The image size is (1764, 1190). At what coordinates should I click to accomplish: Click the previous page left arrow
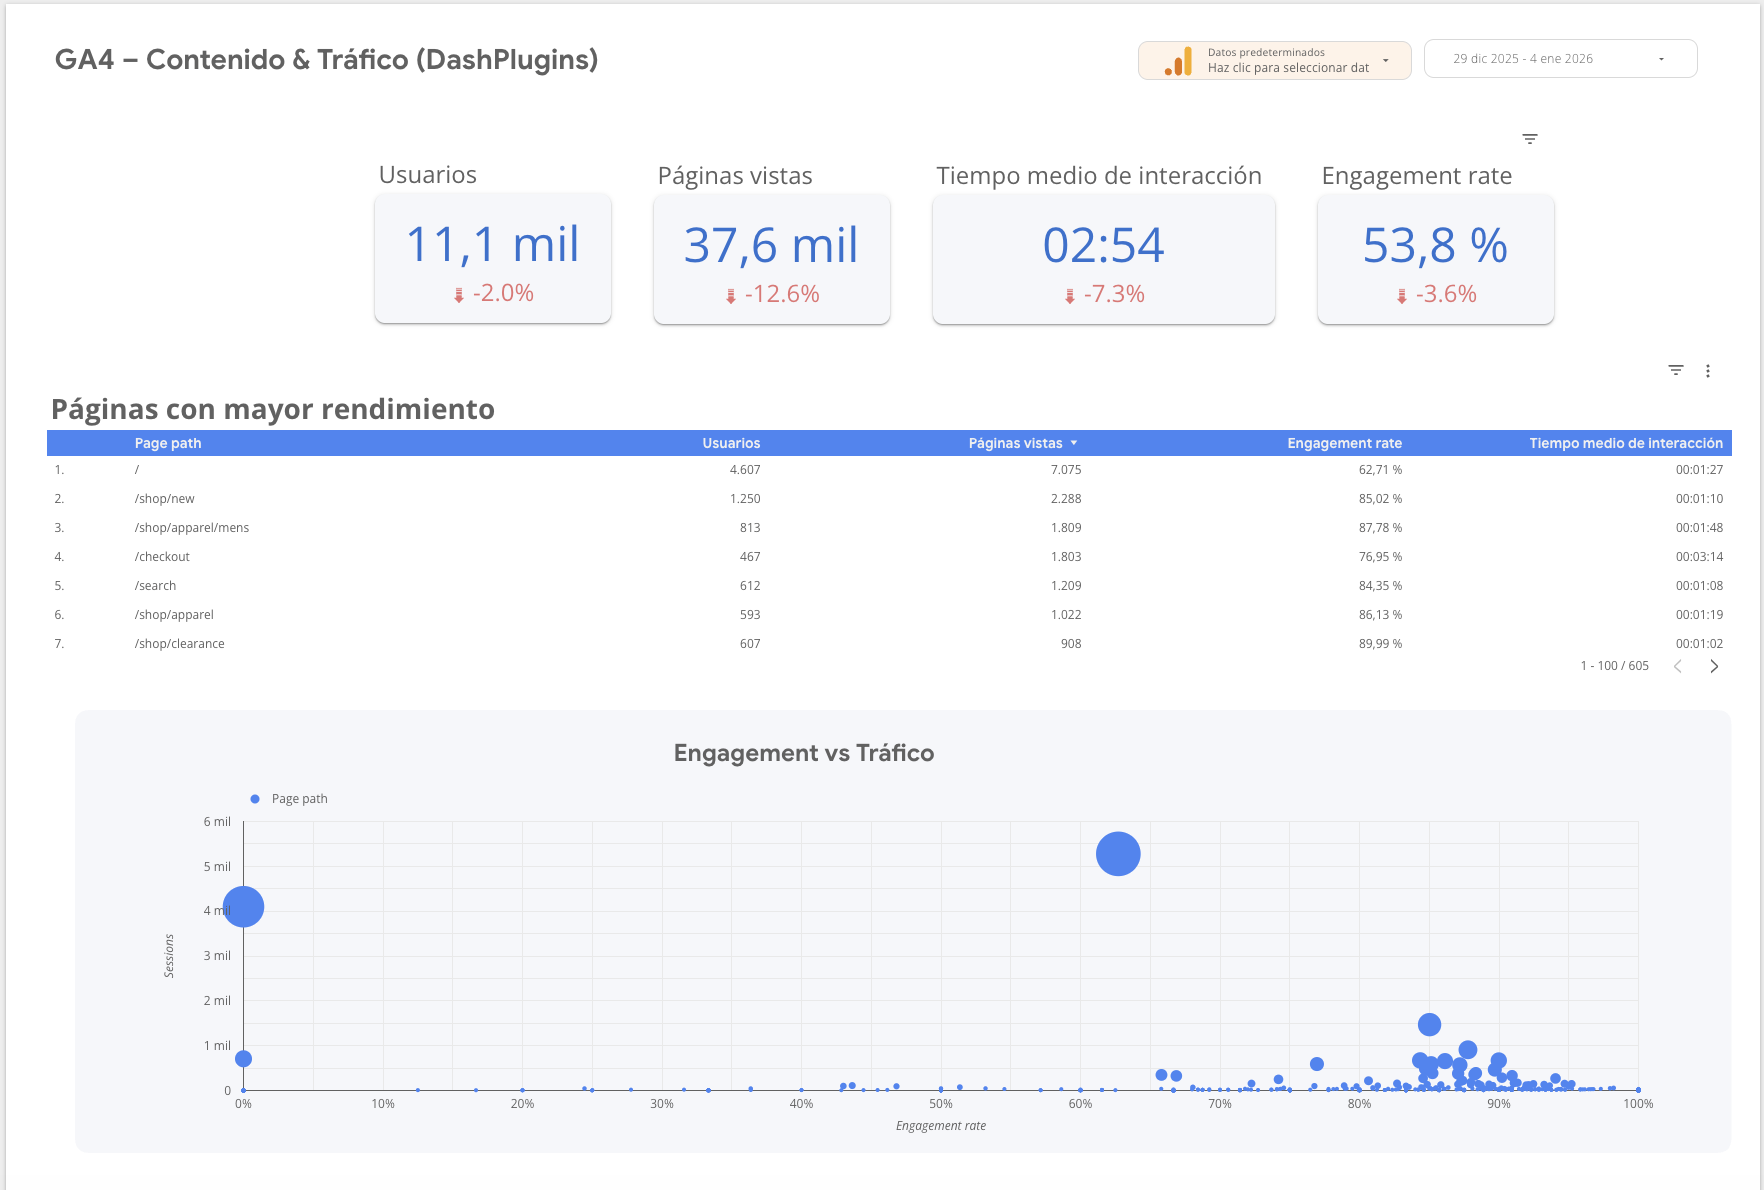1677,665
